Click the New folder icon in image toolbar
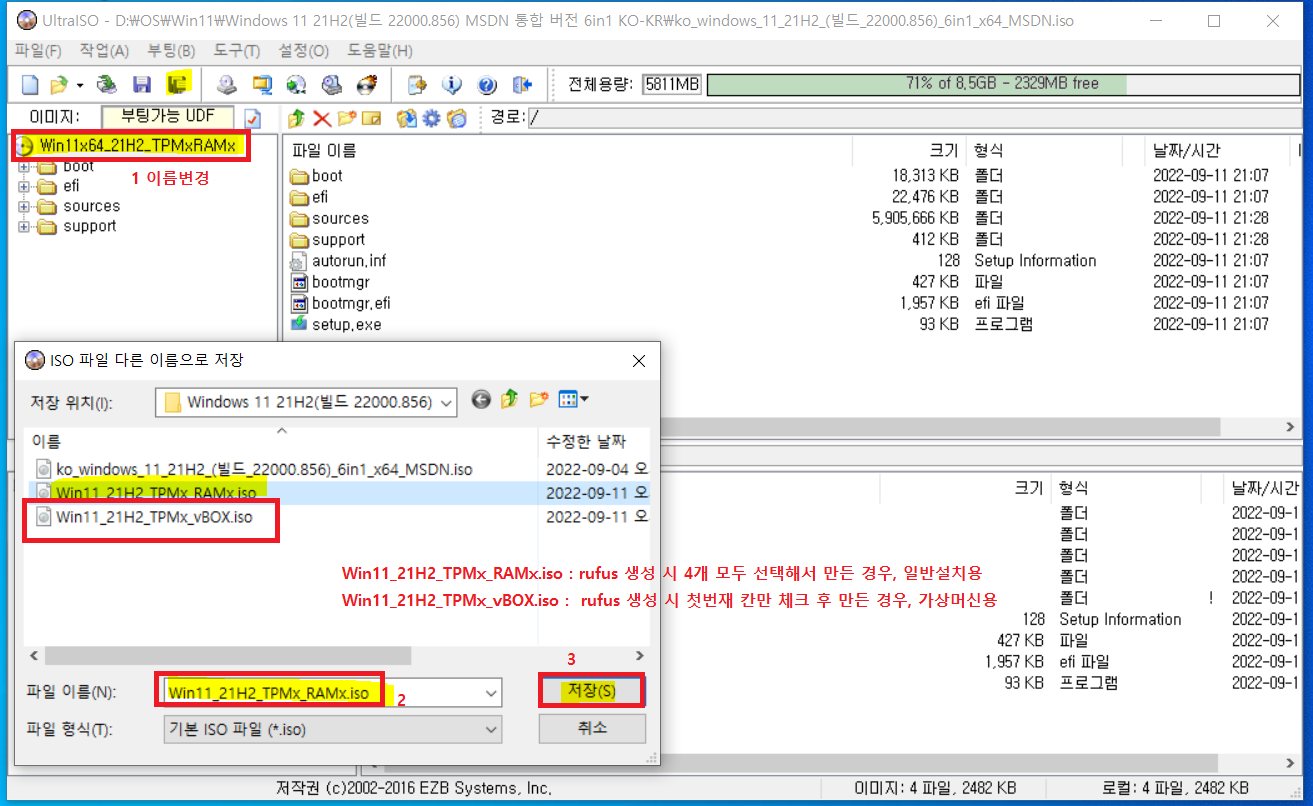The height and width of the screenshot is (806, 1313). point(347,118)
